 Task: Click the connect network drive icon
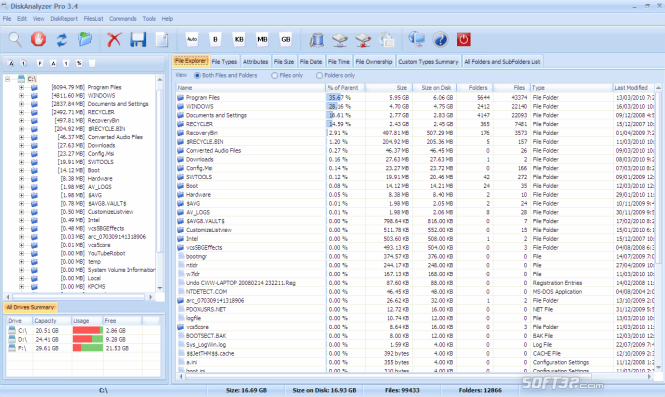click(340, 40)
